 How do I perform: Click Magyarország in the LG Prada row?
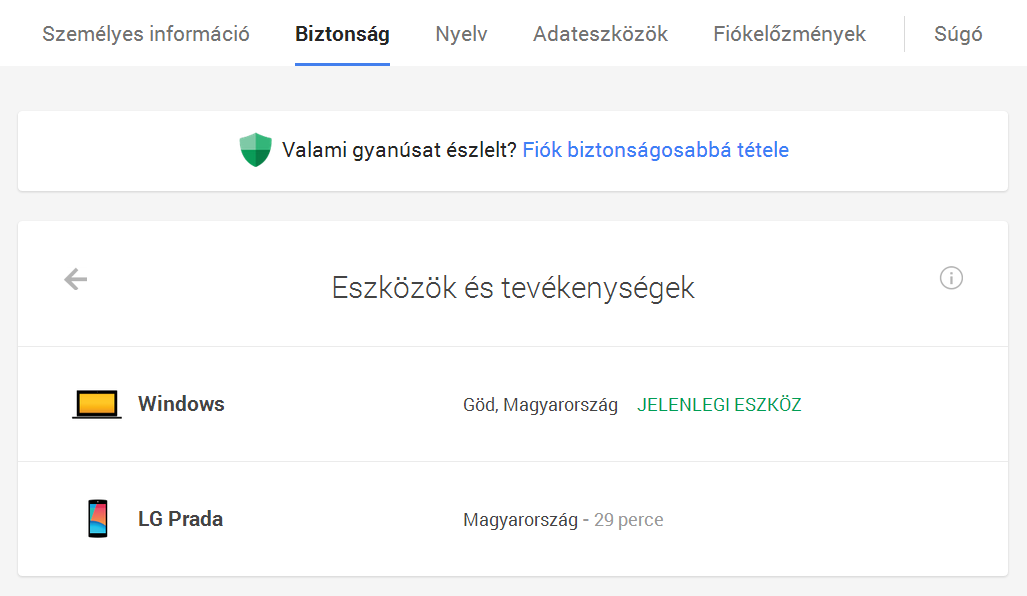[x=520, y=520]
